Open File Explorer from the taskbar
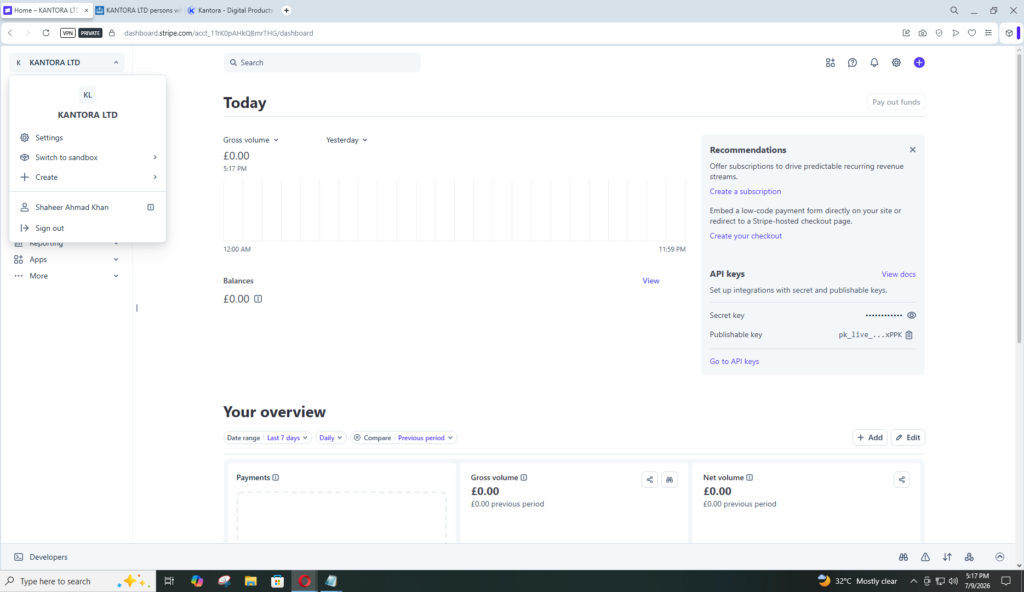The width and height of the screenshot is (1024, 592). coord(251,581)
